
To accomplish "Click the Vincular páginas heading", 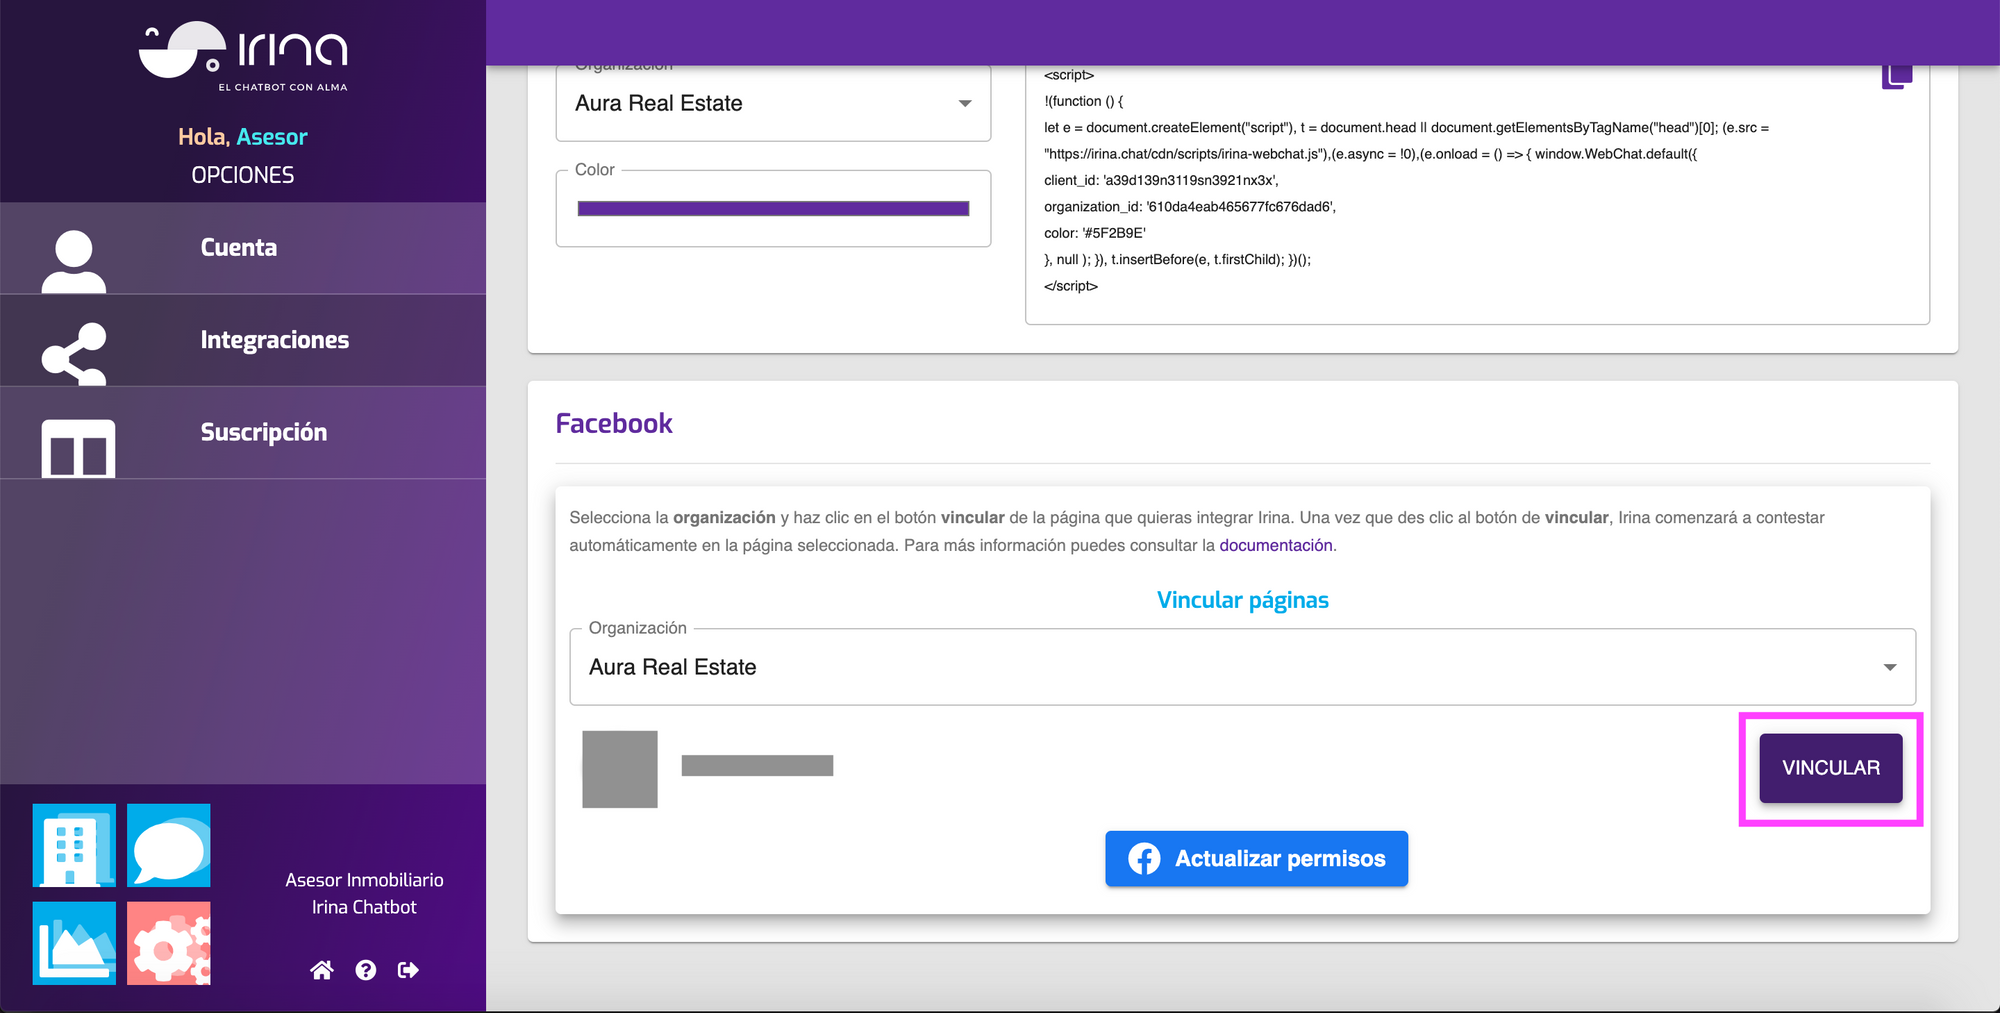I will click(x=1242, y=600).
